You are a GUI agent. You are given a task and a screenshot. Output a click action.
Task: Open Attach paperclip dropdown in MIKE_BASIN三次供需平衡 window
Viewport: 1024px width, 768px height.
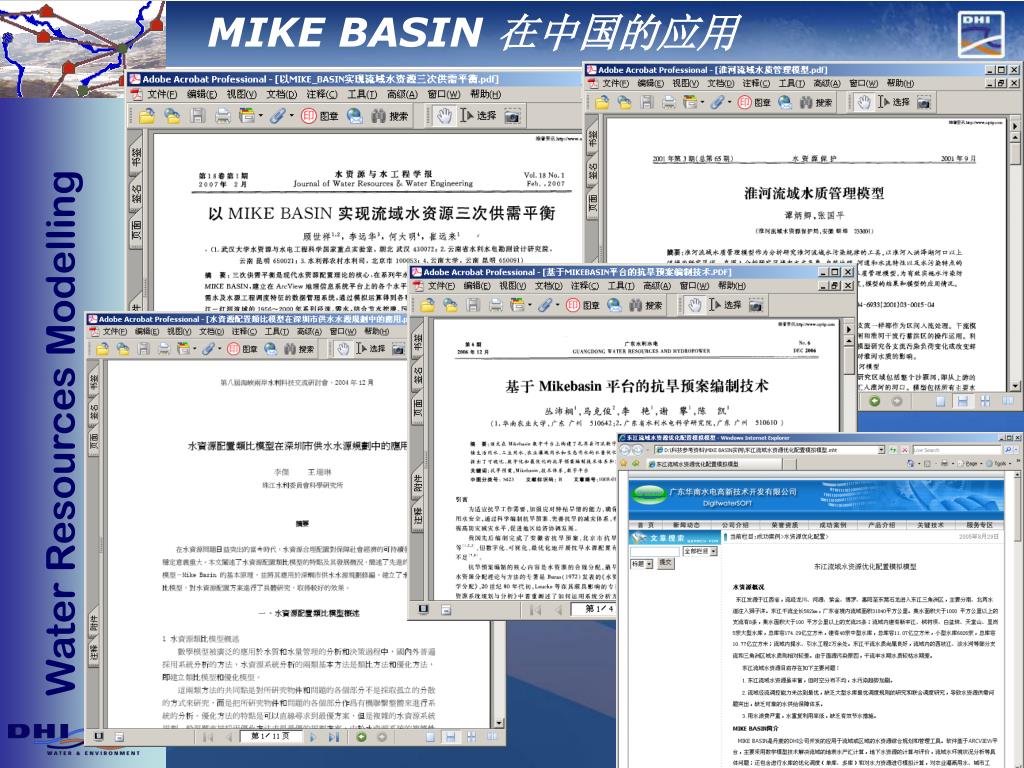(291, 116)
